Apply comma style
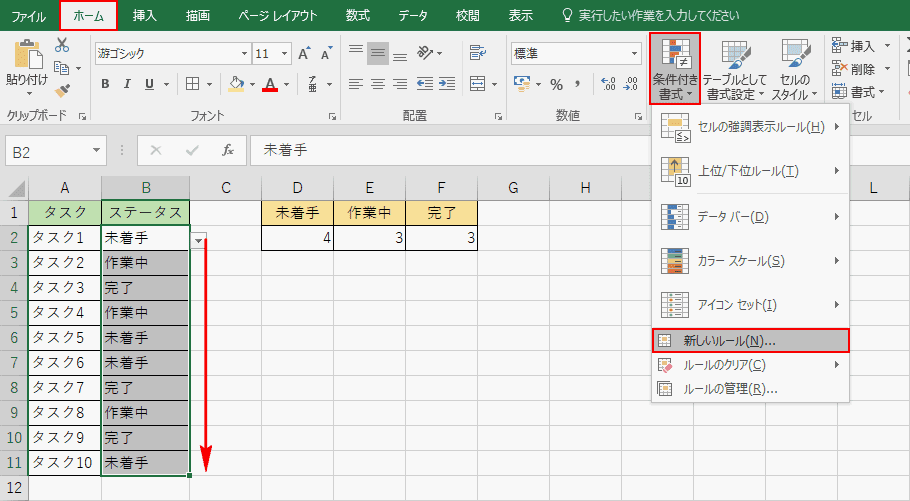Image resolution: width=910 pixels, height=501 pixels. 577,85
